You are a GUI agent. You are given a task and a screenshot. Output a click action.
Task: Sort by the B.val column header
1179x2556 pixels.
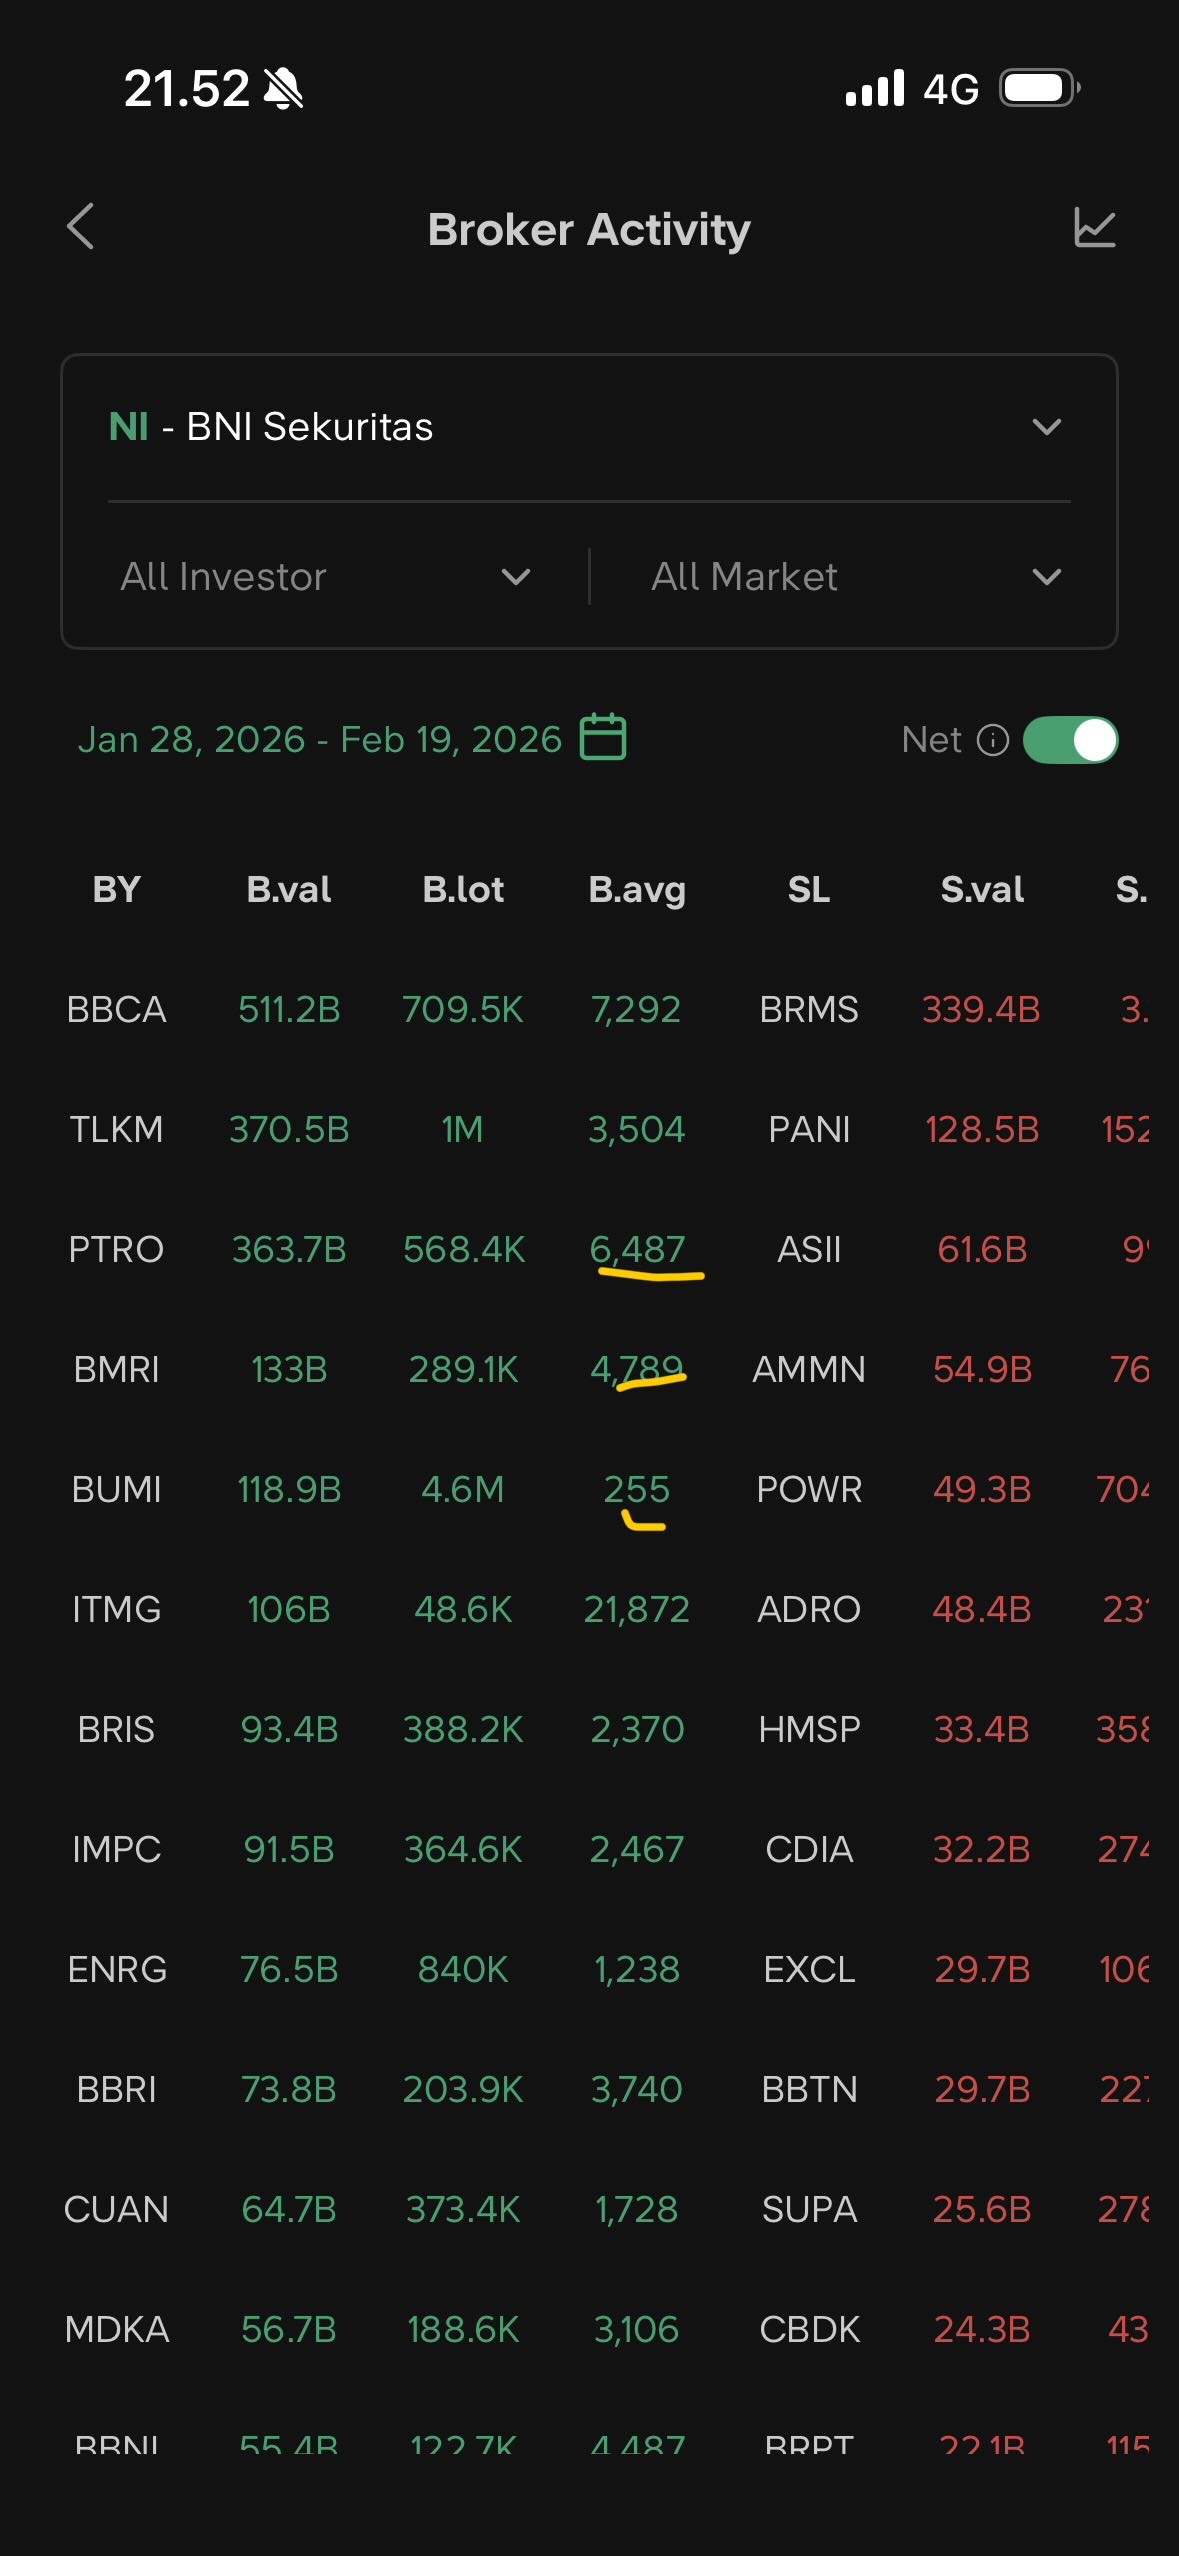(x=289, y=889)
